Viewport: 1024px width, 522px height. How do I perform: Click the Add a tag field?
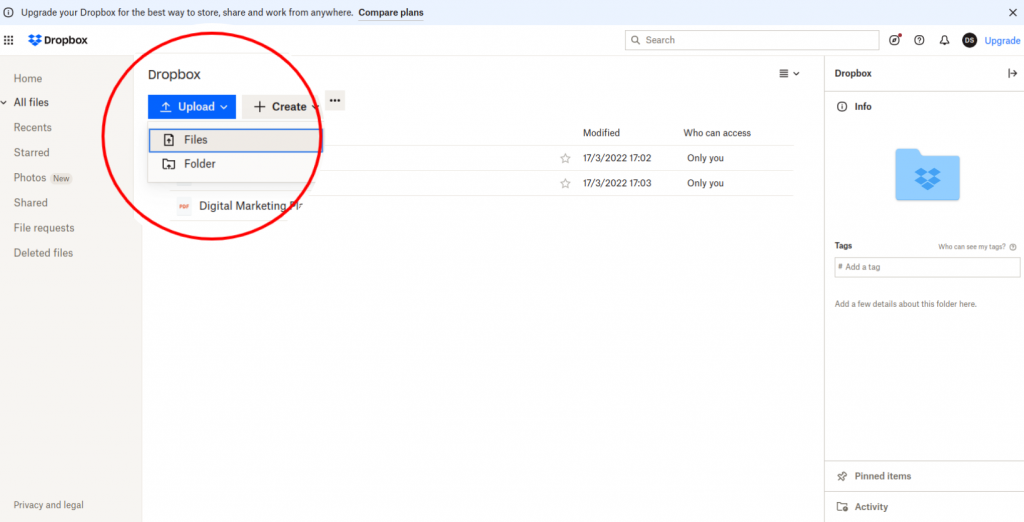click(927, 267)
